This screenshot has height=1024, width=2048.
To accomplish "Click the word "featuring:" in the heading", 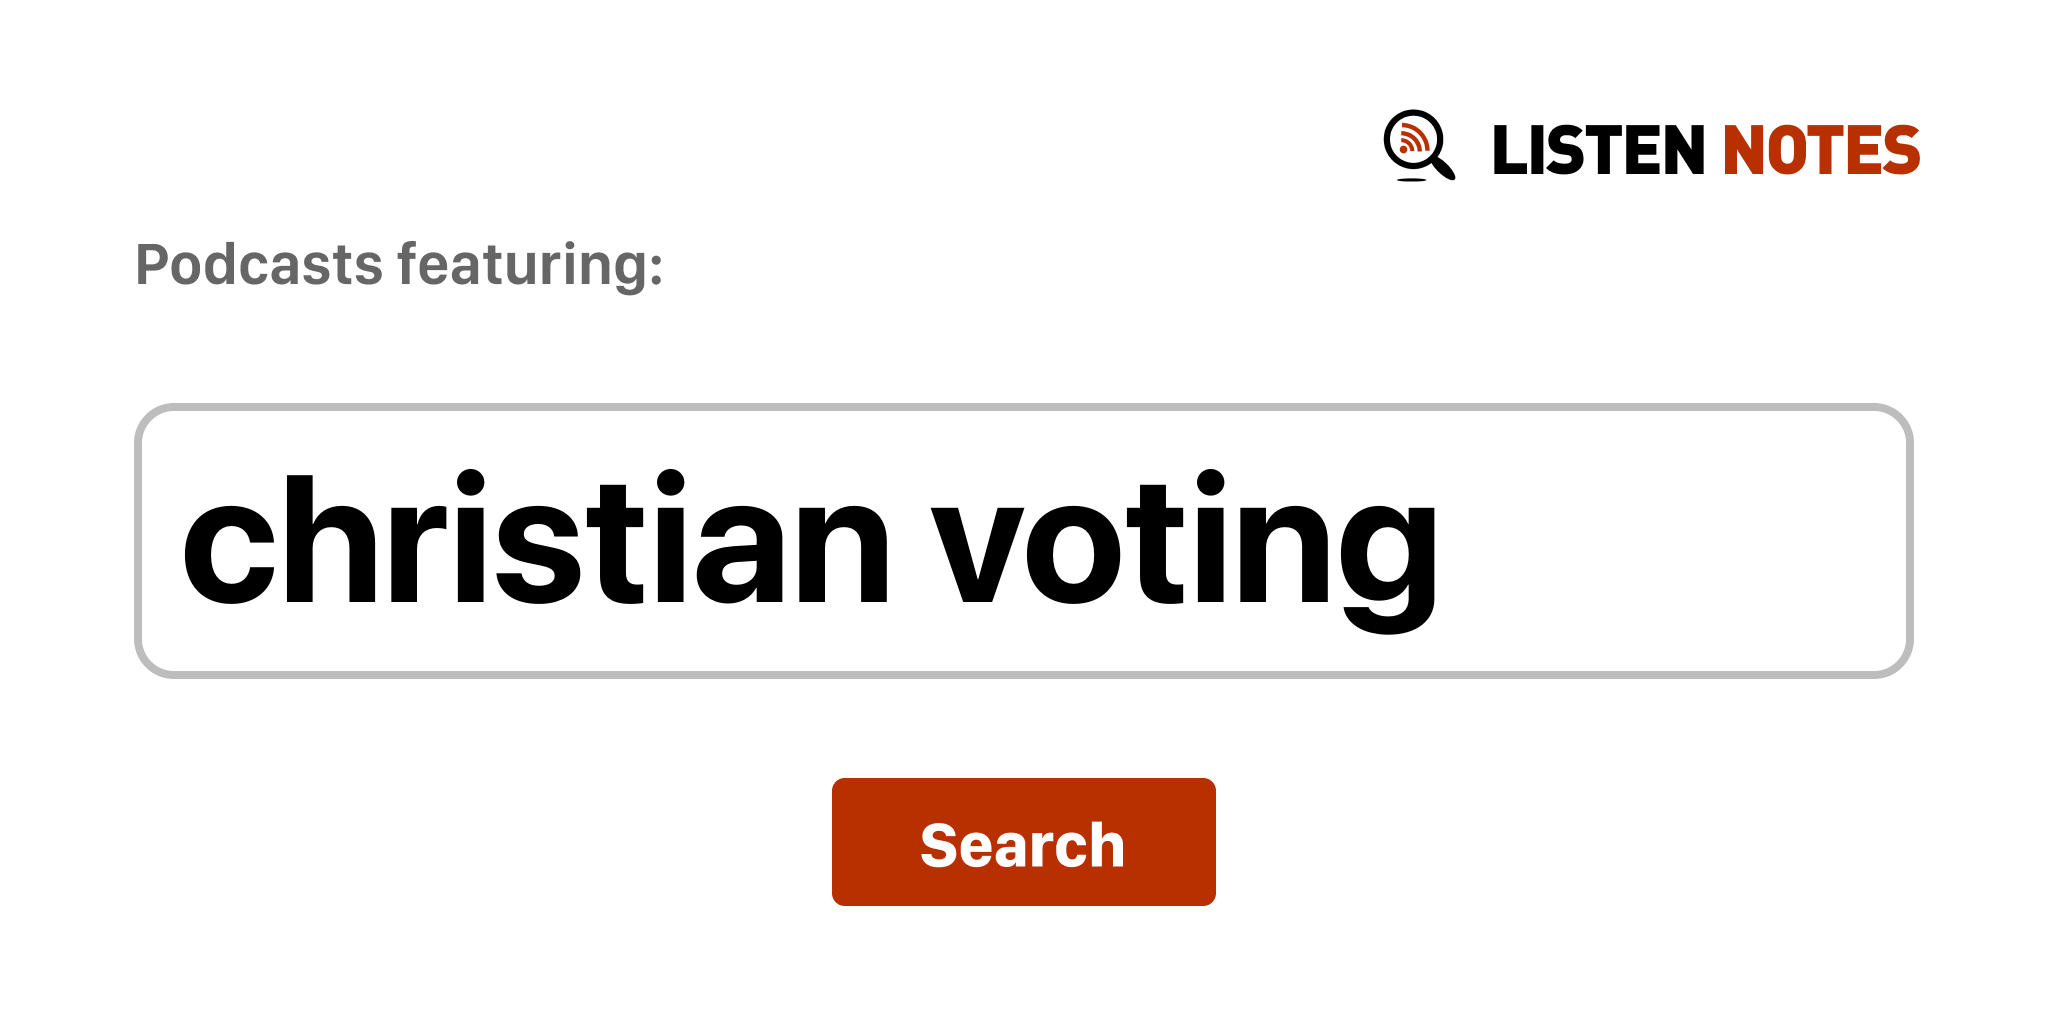I will click(x=530, y=265).
